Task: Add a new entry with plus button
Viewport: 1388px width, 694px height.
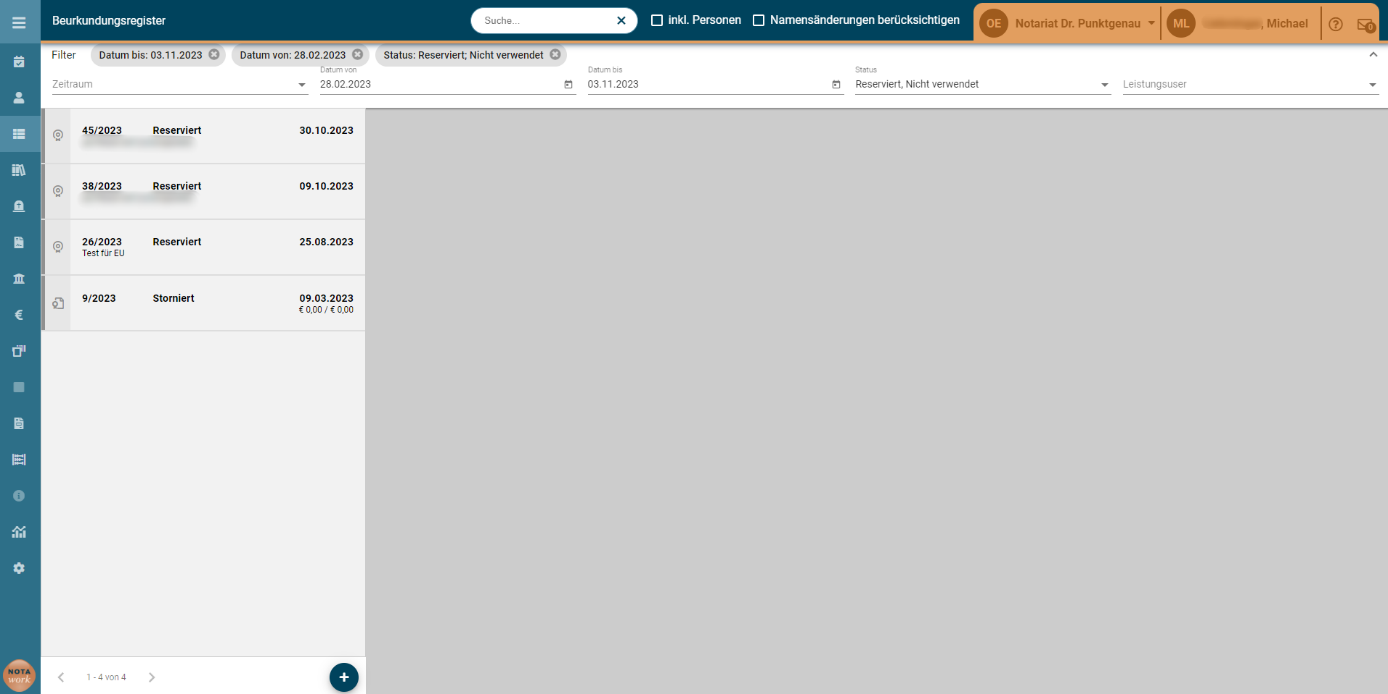Action: point(344,677)
